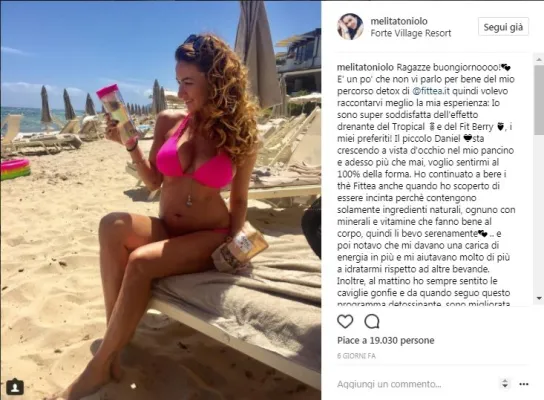Click the scrollbar down arrow in caption
Image resolution: width=544 pixels, height=400 pixels.
tap(539, 298)
